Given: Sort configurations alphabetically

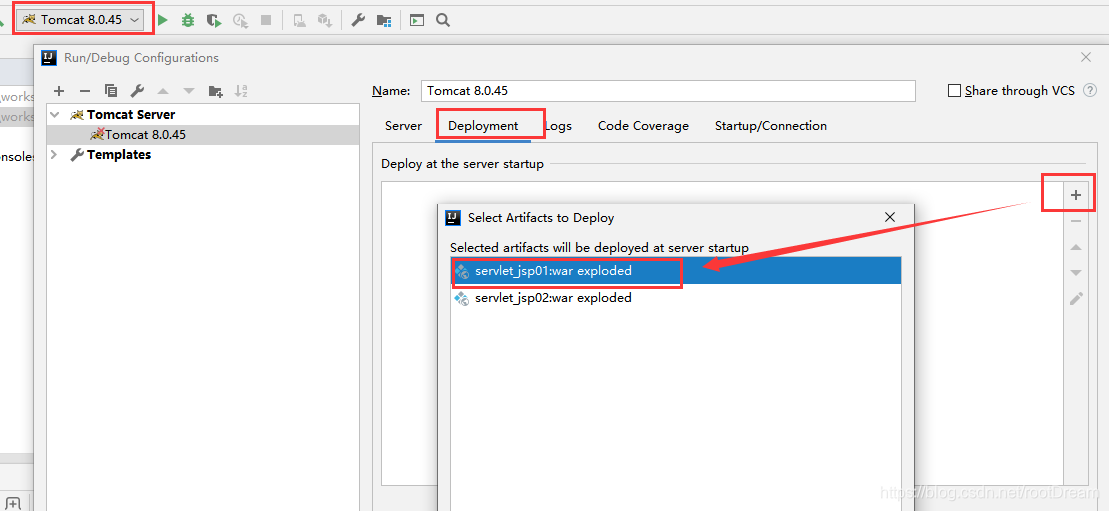Looking at the screenshot, I should pos(241,91).
